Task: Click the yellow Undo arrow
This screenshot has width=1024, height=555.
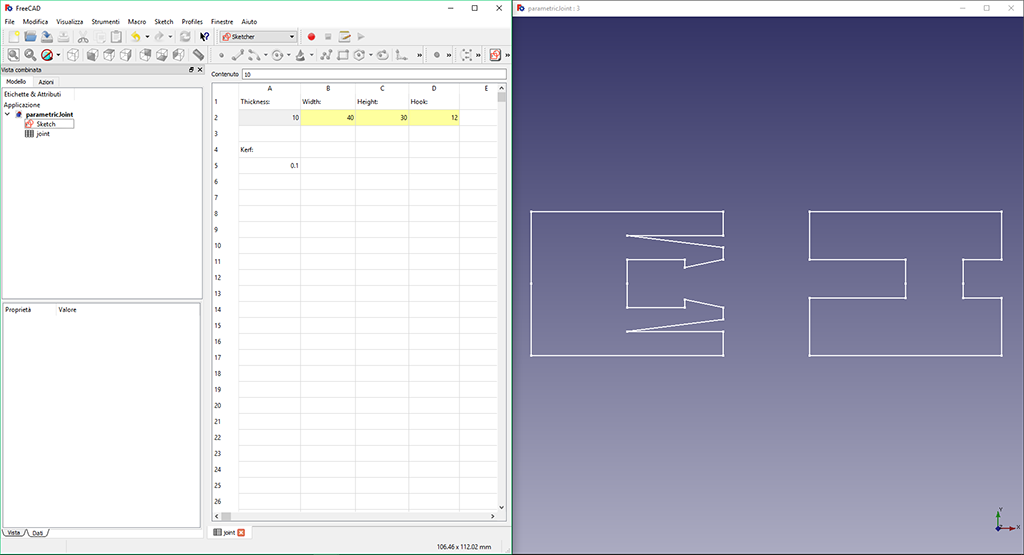Action: tap(135, 37)
